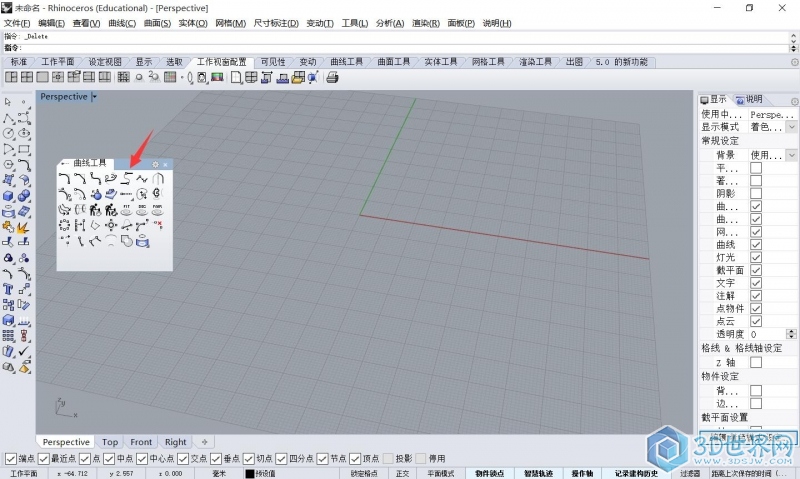800x479 pixels.
Task: Uncheck the 点物件 checkbox in display panel
Action: pyautogui.click(x=756, y=308)
